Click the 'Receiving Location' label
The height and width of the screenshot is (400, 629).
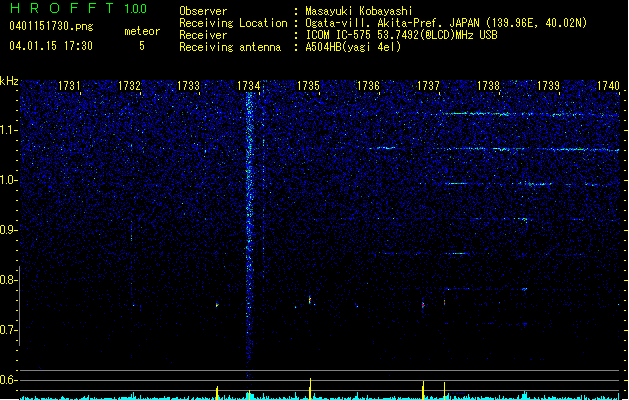pyautogui.click(x=233, y=23)
